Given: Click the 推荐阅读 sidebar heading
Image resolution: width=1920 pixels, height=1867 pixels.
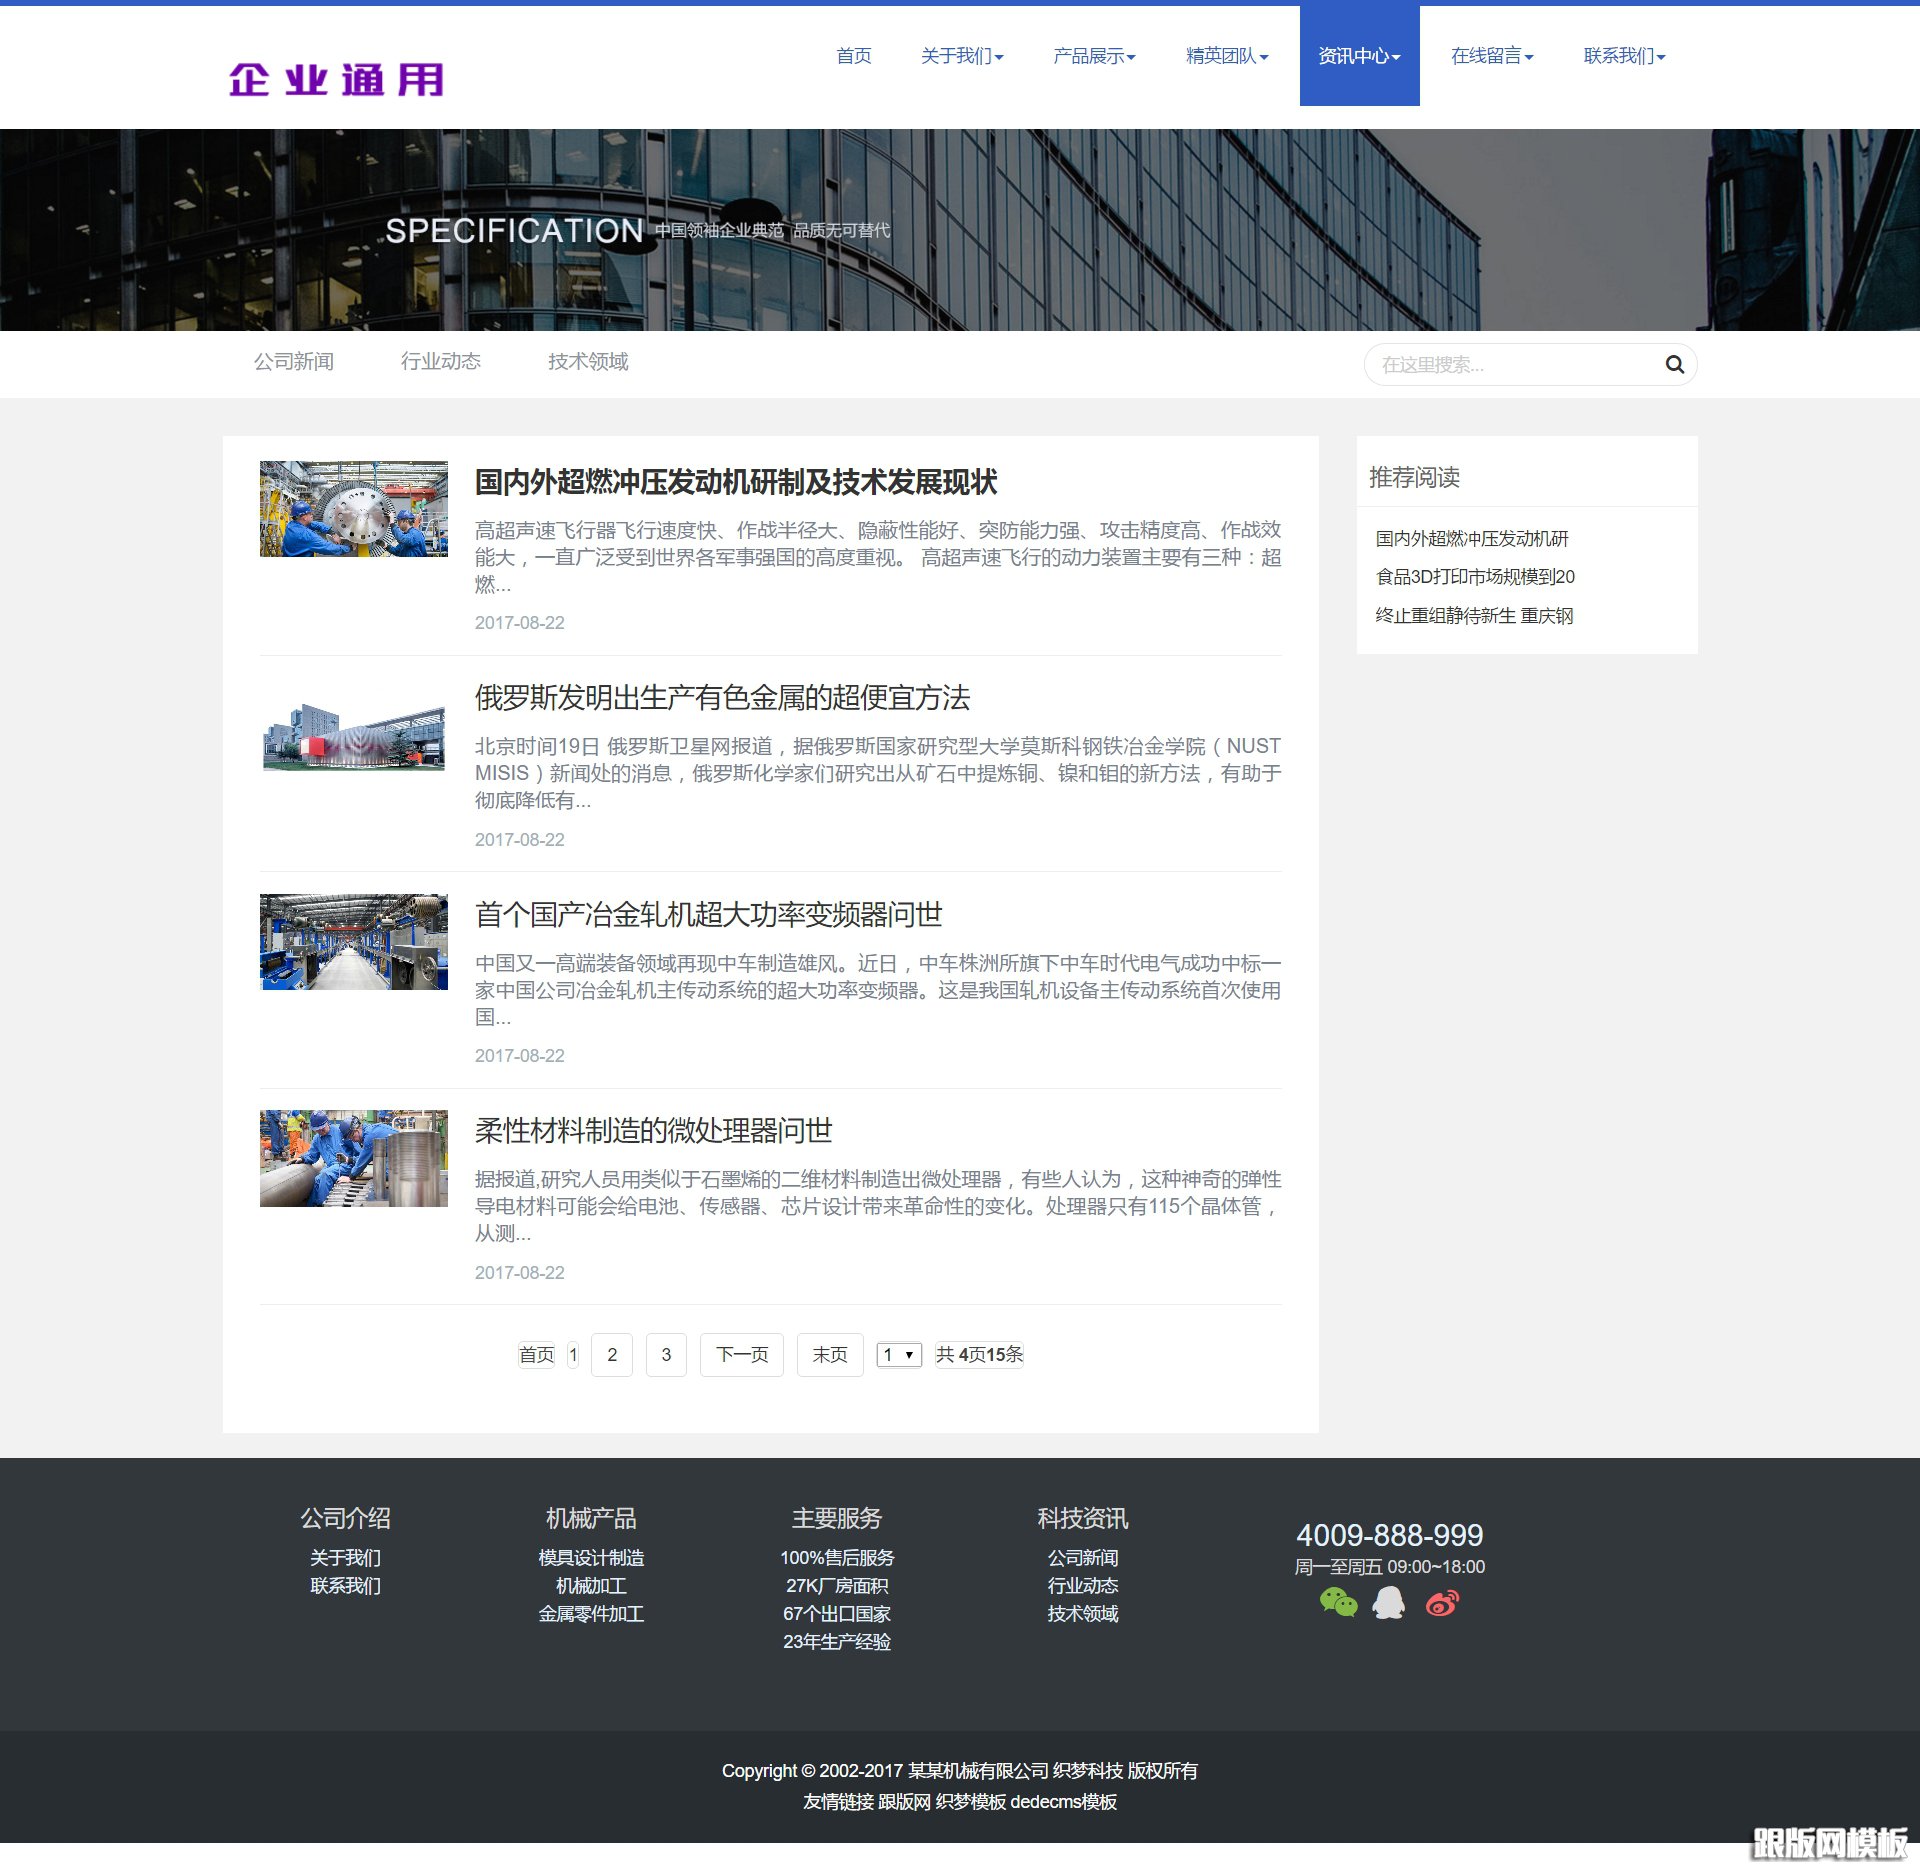Looking at the screenshot, I should click(1414, 477).
